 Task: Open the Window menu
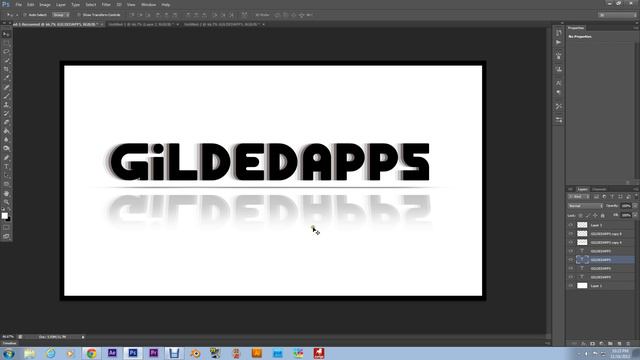[x=148, y=4]
